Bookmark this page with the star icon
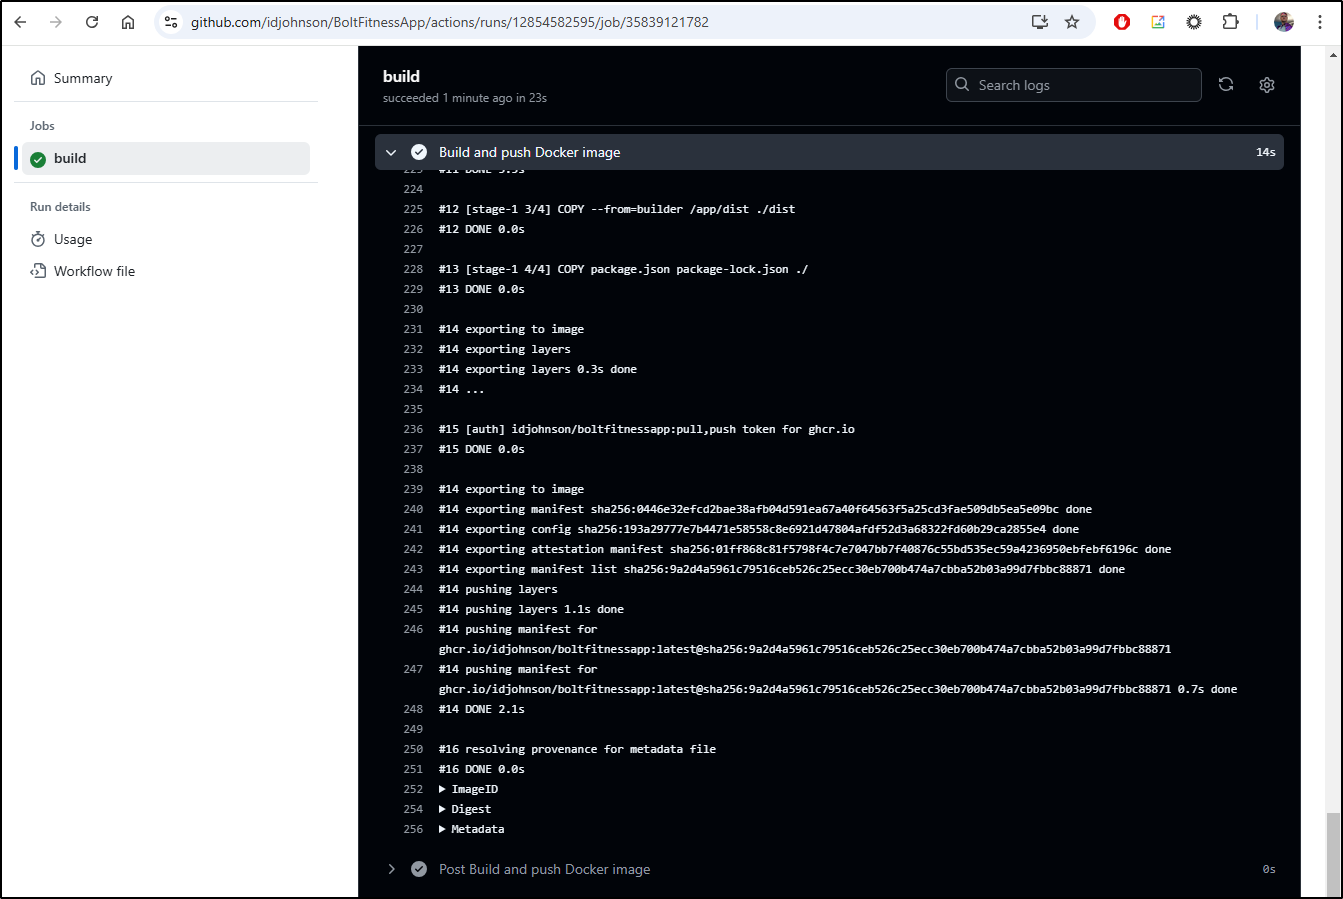Viewport: 1343px width, 899px height. pos(1072,22)
